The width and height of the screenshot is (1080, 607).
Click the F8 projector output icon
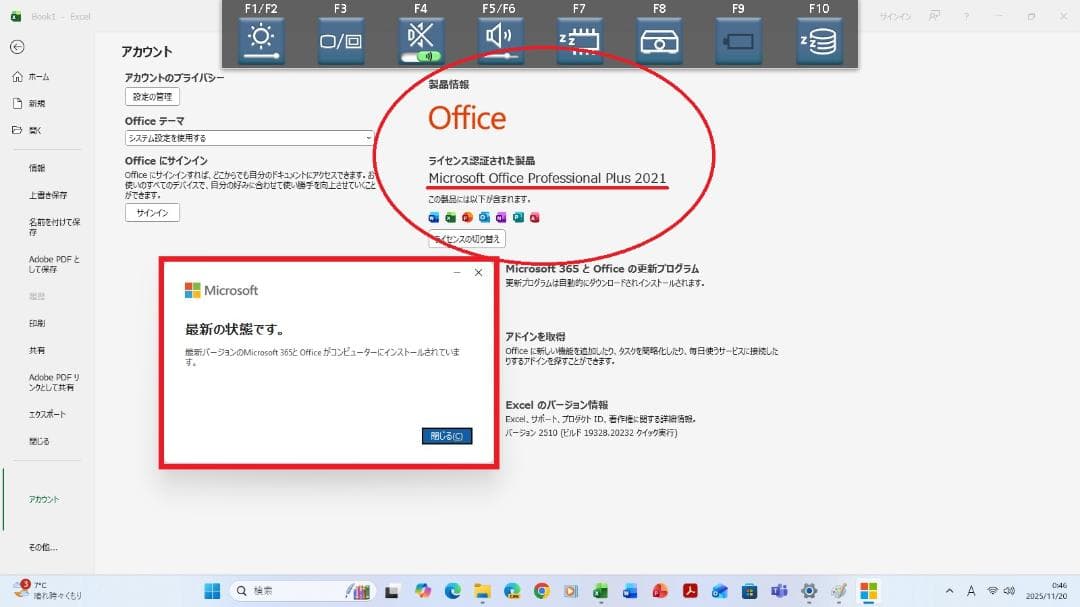[659, 41]
